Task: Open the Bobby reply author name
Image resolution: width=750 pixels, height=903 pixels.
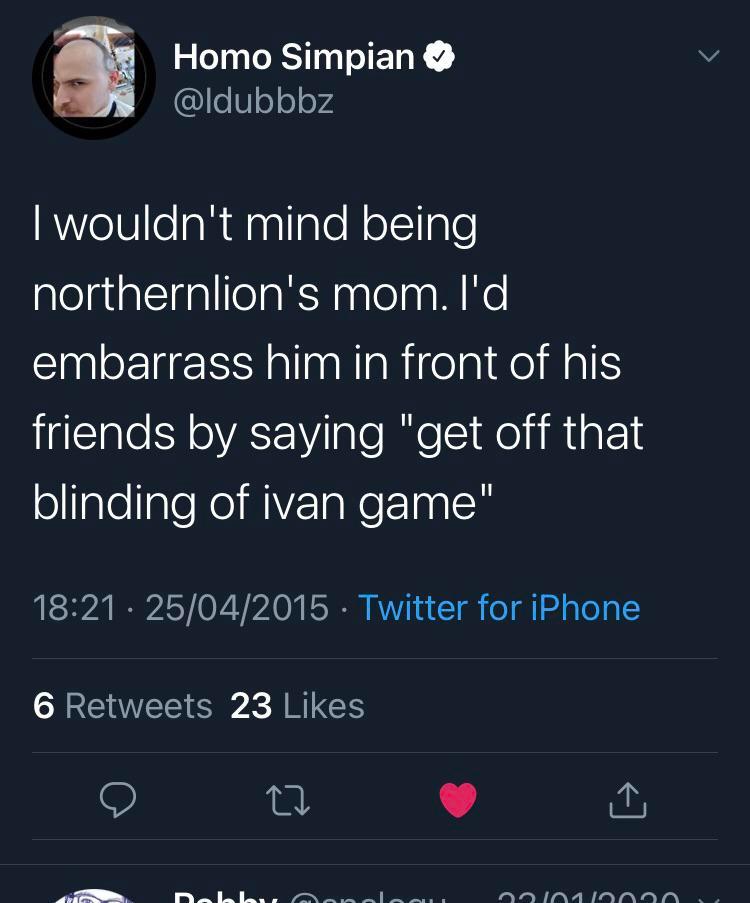Action: 226,897
